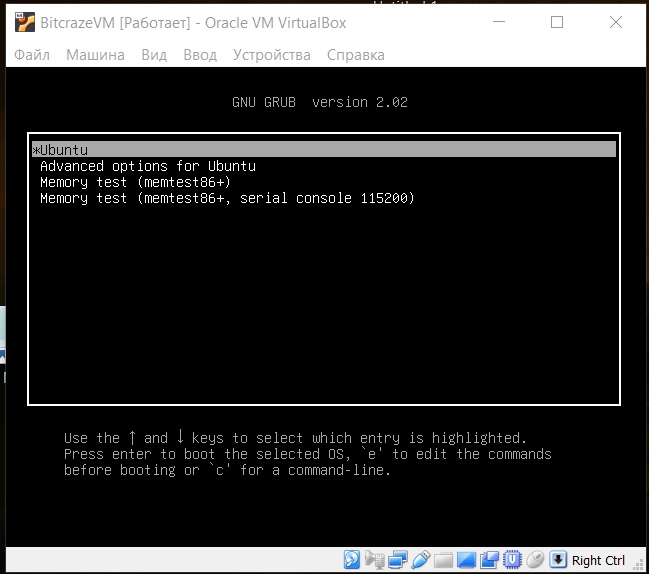Viewport: 649px width, 574px height.
Task: Toggle keyboard capture arrow indicator
Action: pyautogui.click(x=559, y=560)
